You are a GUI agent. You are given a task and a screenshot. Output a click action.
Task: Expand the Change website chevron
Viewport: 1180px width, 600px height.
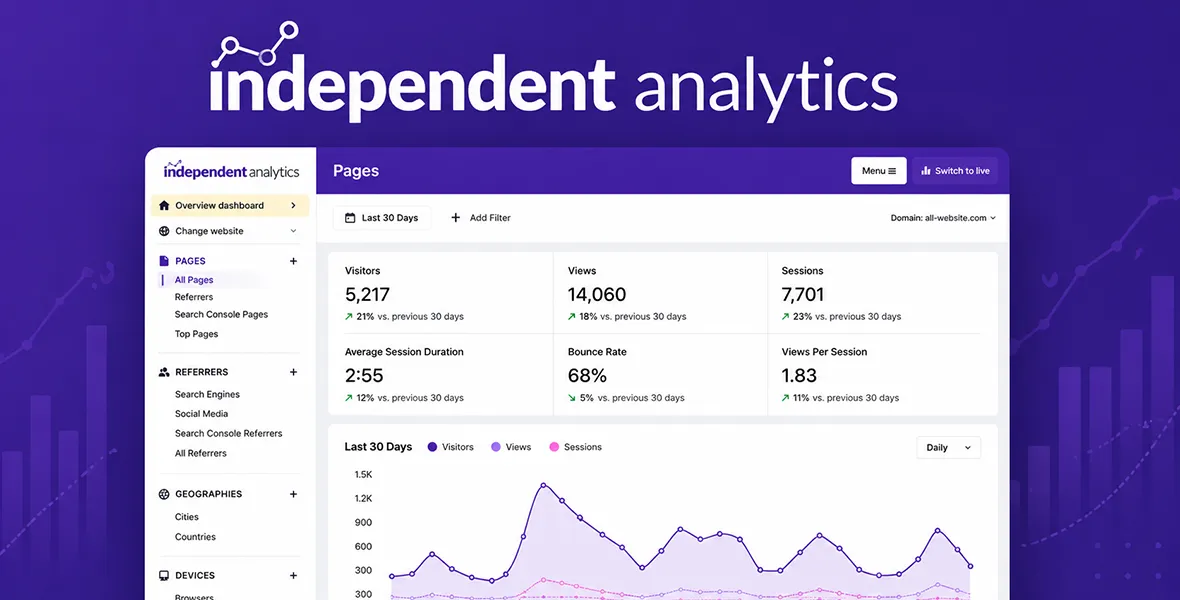tap(293, 231)
